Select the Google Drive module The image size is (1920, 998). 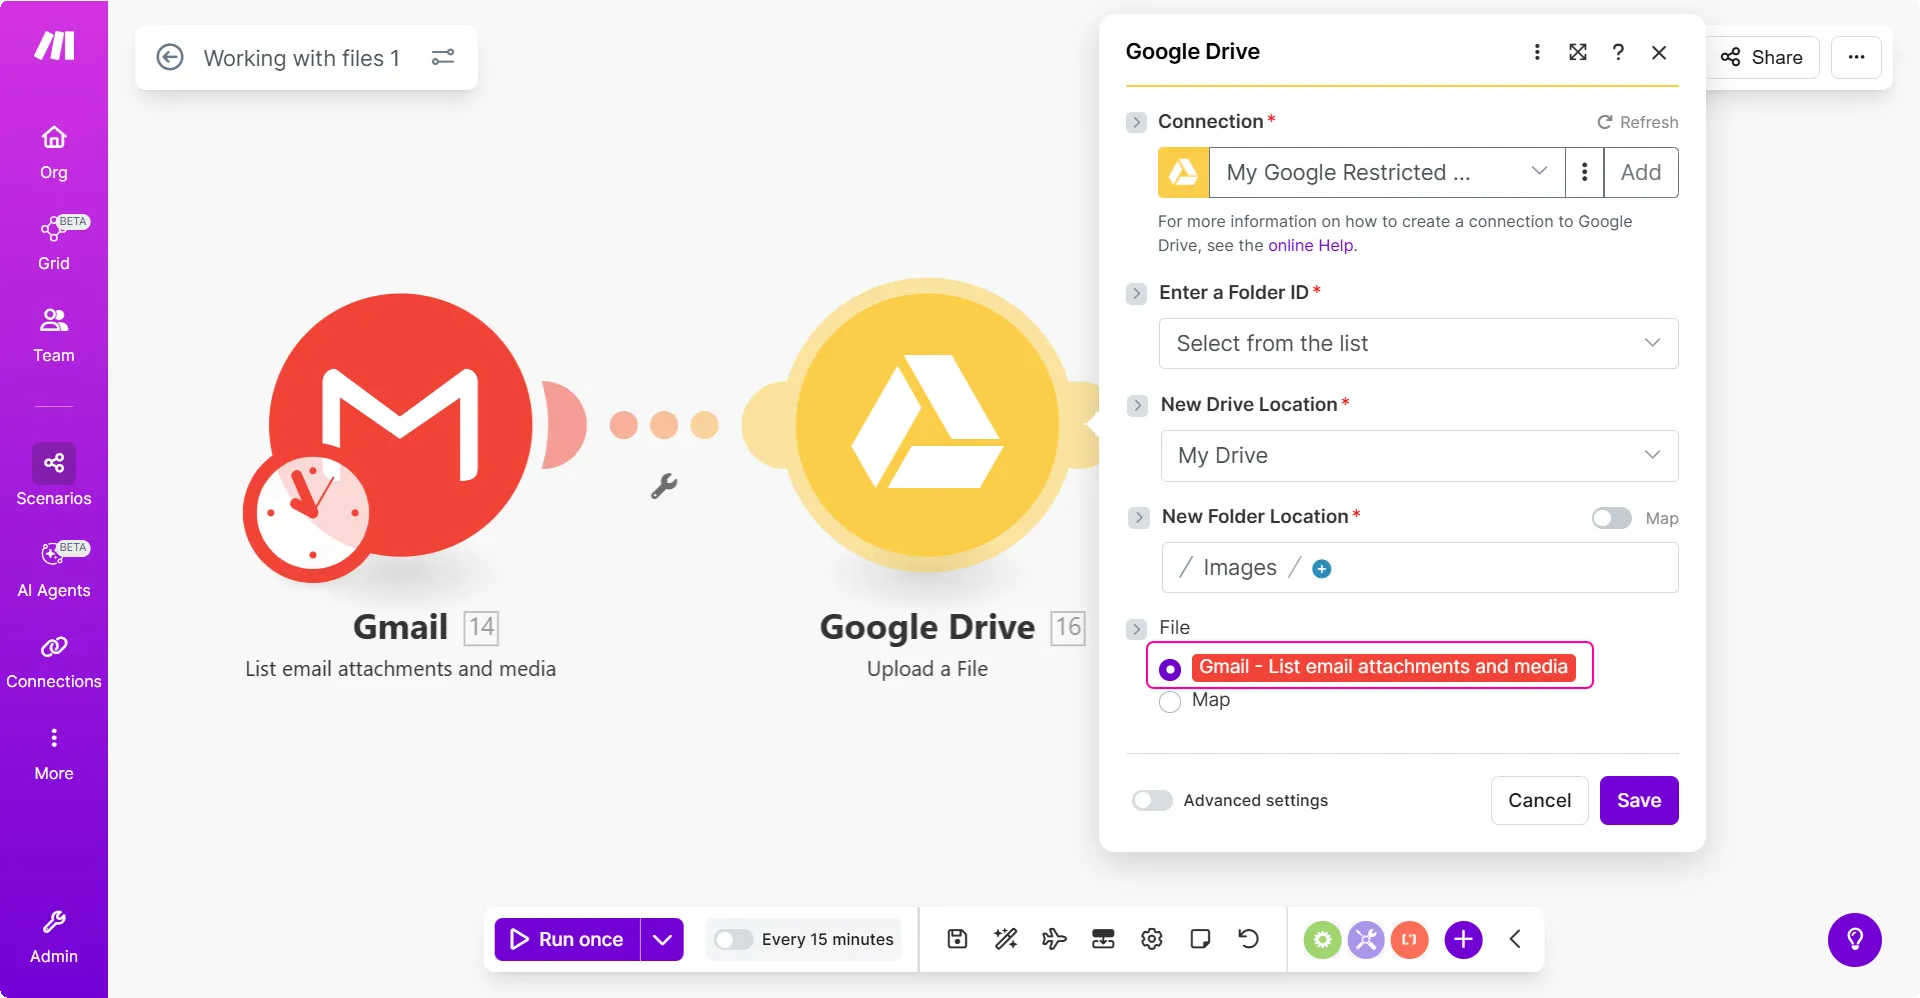(928, 424)
